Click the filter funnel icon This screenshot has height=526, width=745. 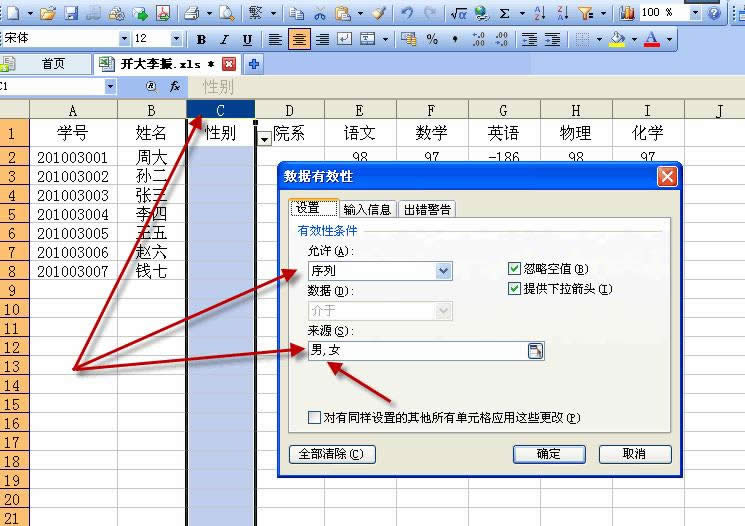(x=586, y=13)
